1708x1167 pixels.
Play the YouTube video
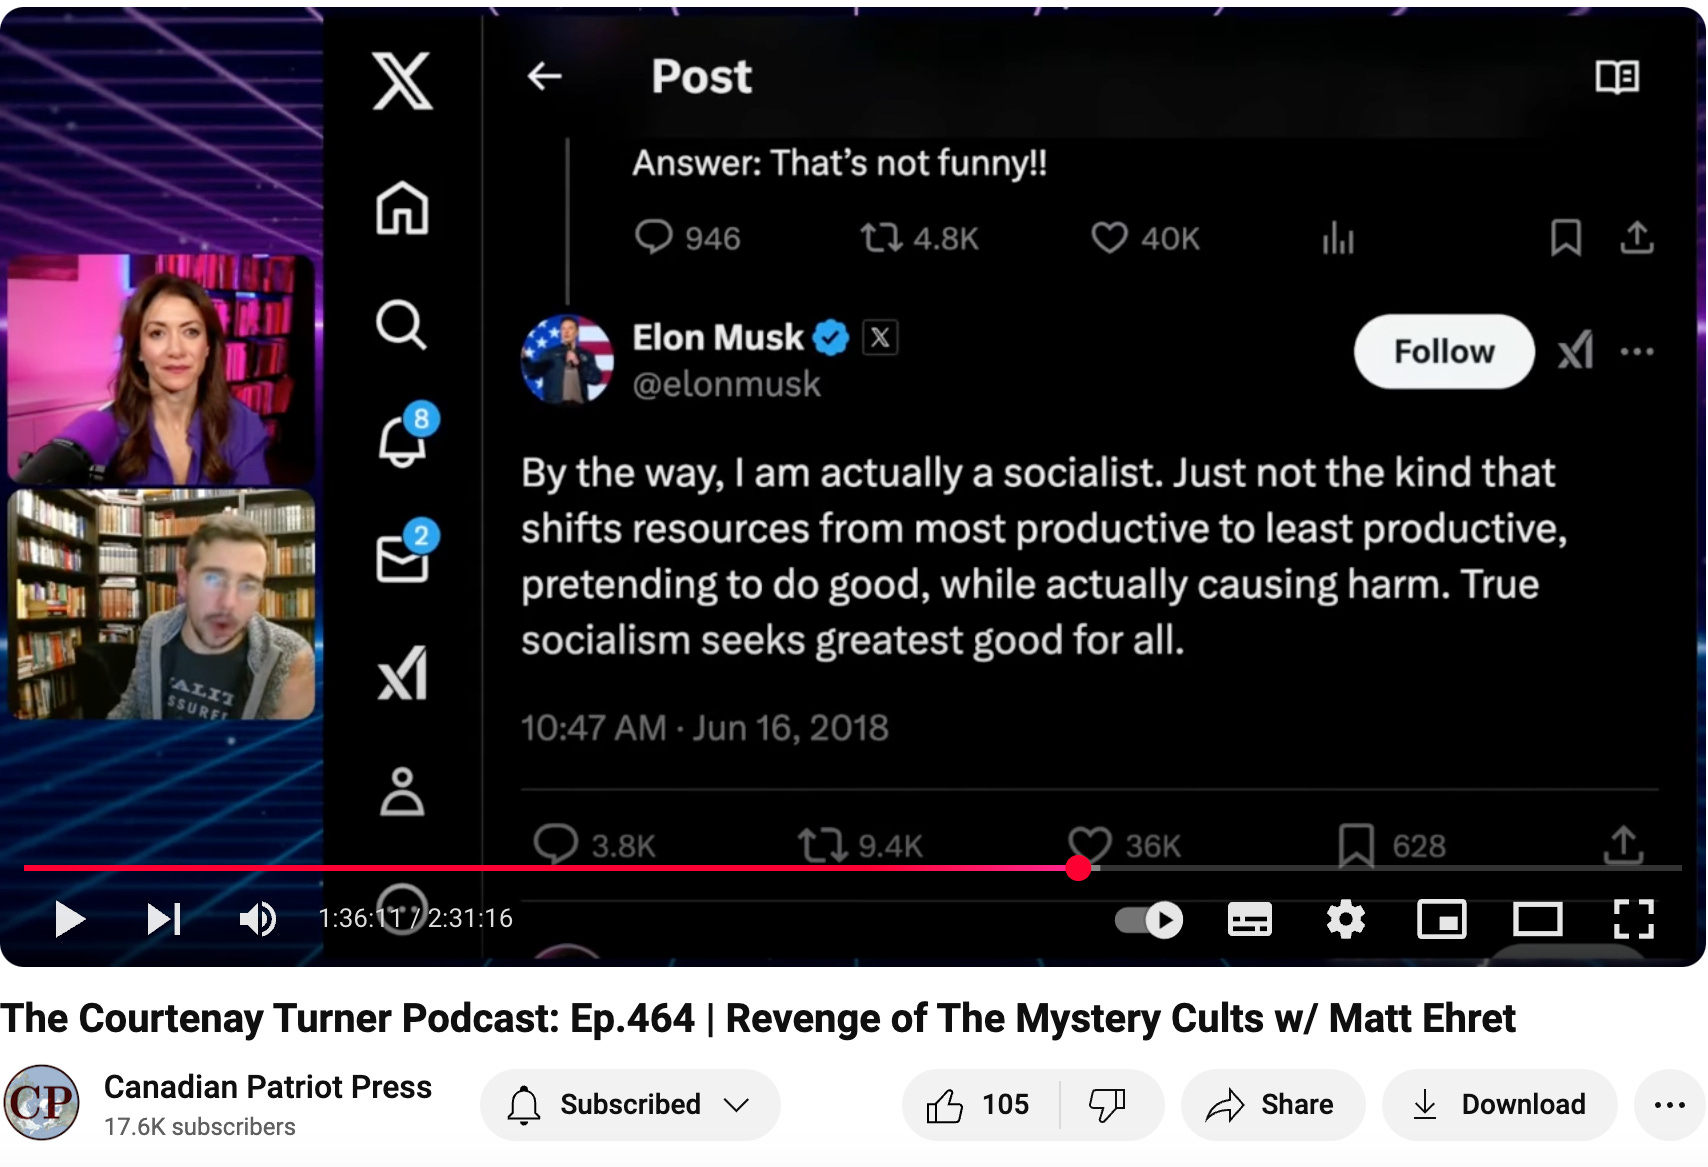point(69,918)
